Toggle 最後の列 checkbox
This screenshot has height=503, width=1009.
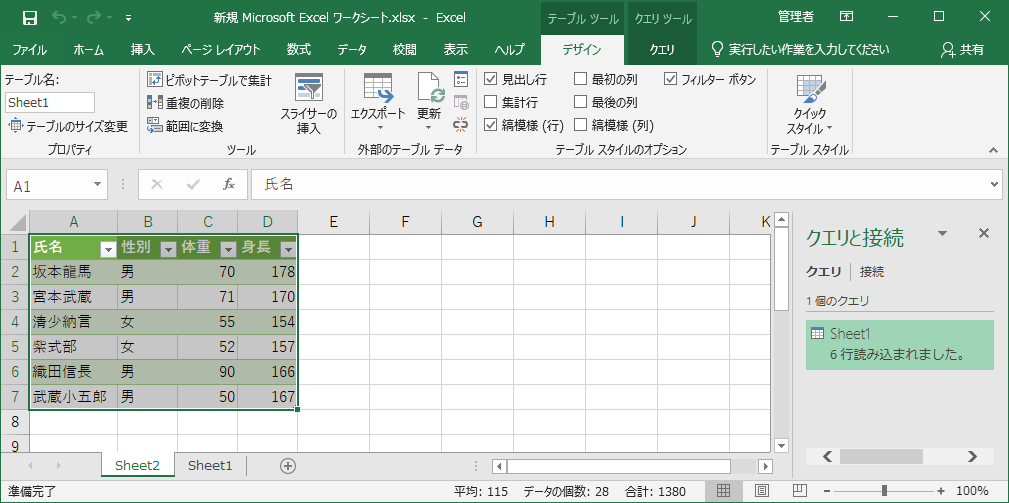(x=580, y=102)
